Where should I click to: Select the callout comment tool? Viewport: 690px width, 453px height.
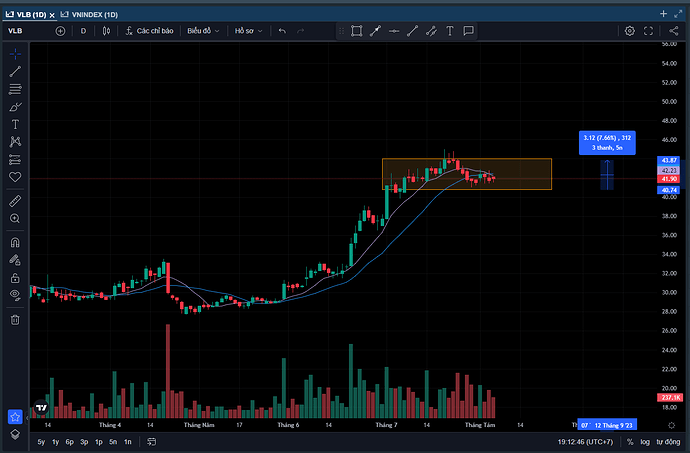[x=469, y=31]
